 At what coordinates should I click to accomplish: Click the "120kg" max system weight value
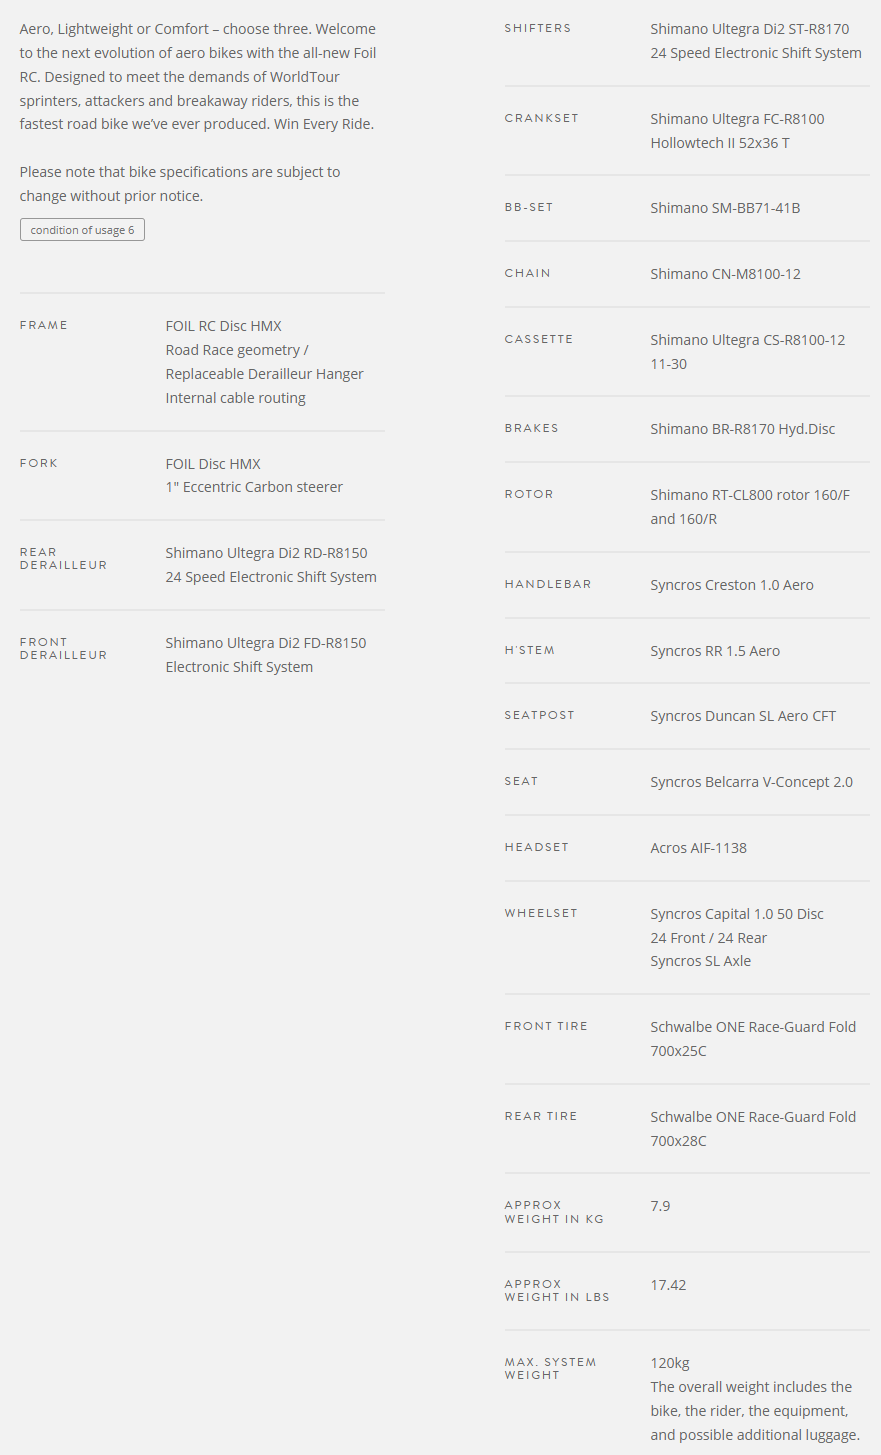click(670, 1363)
